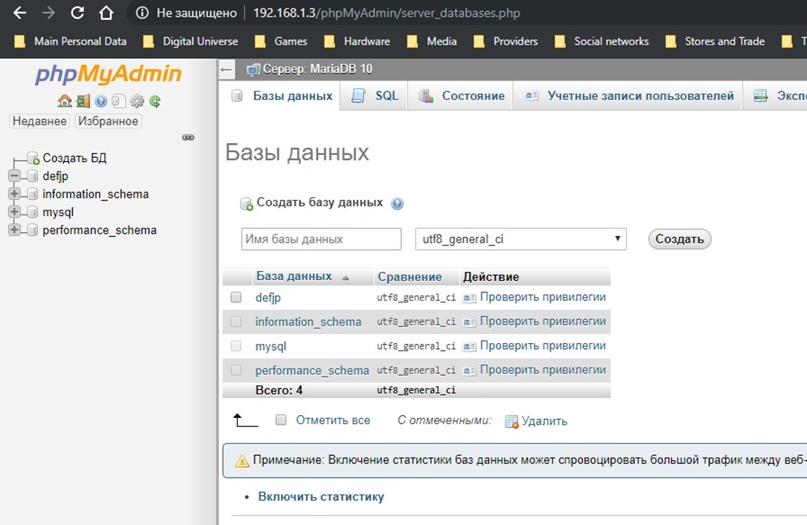This screenshot has height=525, width=807.
Task: Tick the checkbox for defjp database
Action: [x=236, y=297]
